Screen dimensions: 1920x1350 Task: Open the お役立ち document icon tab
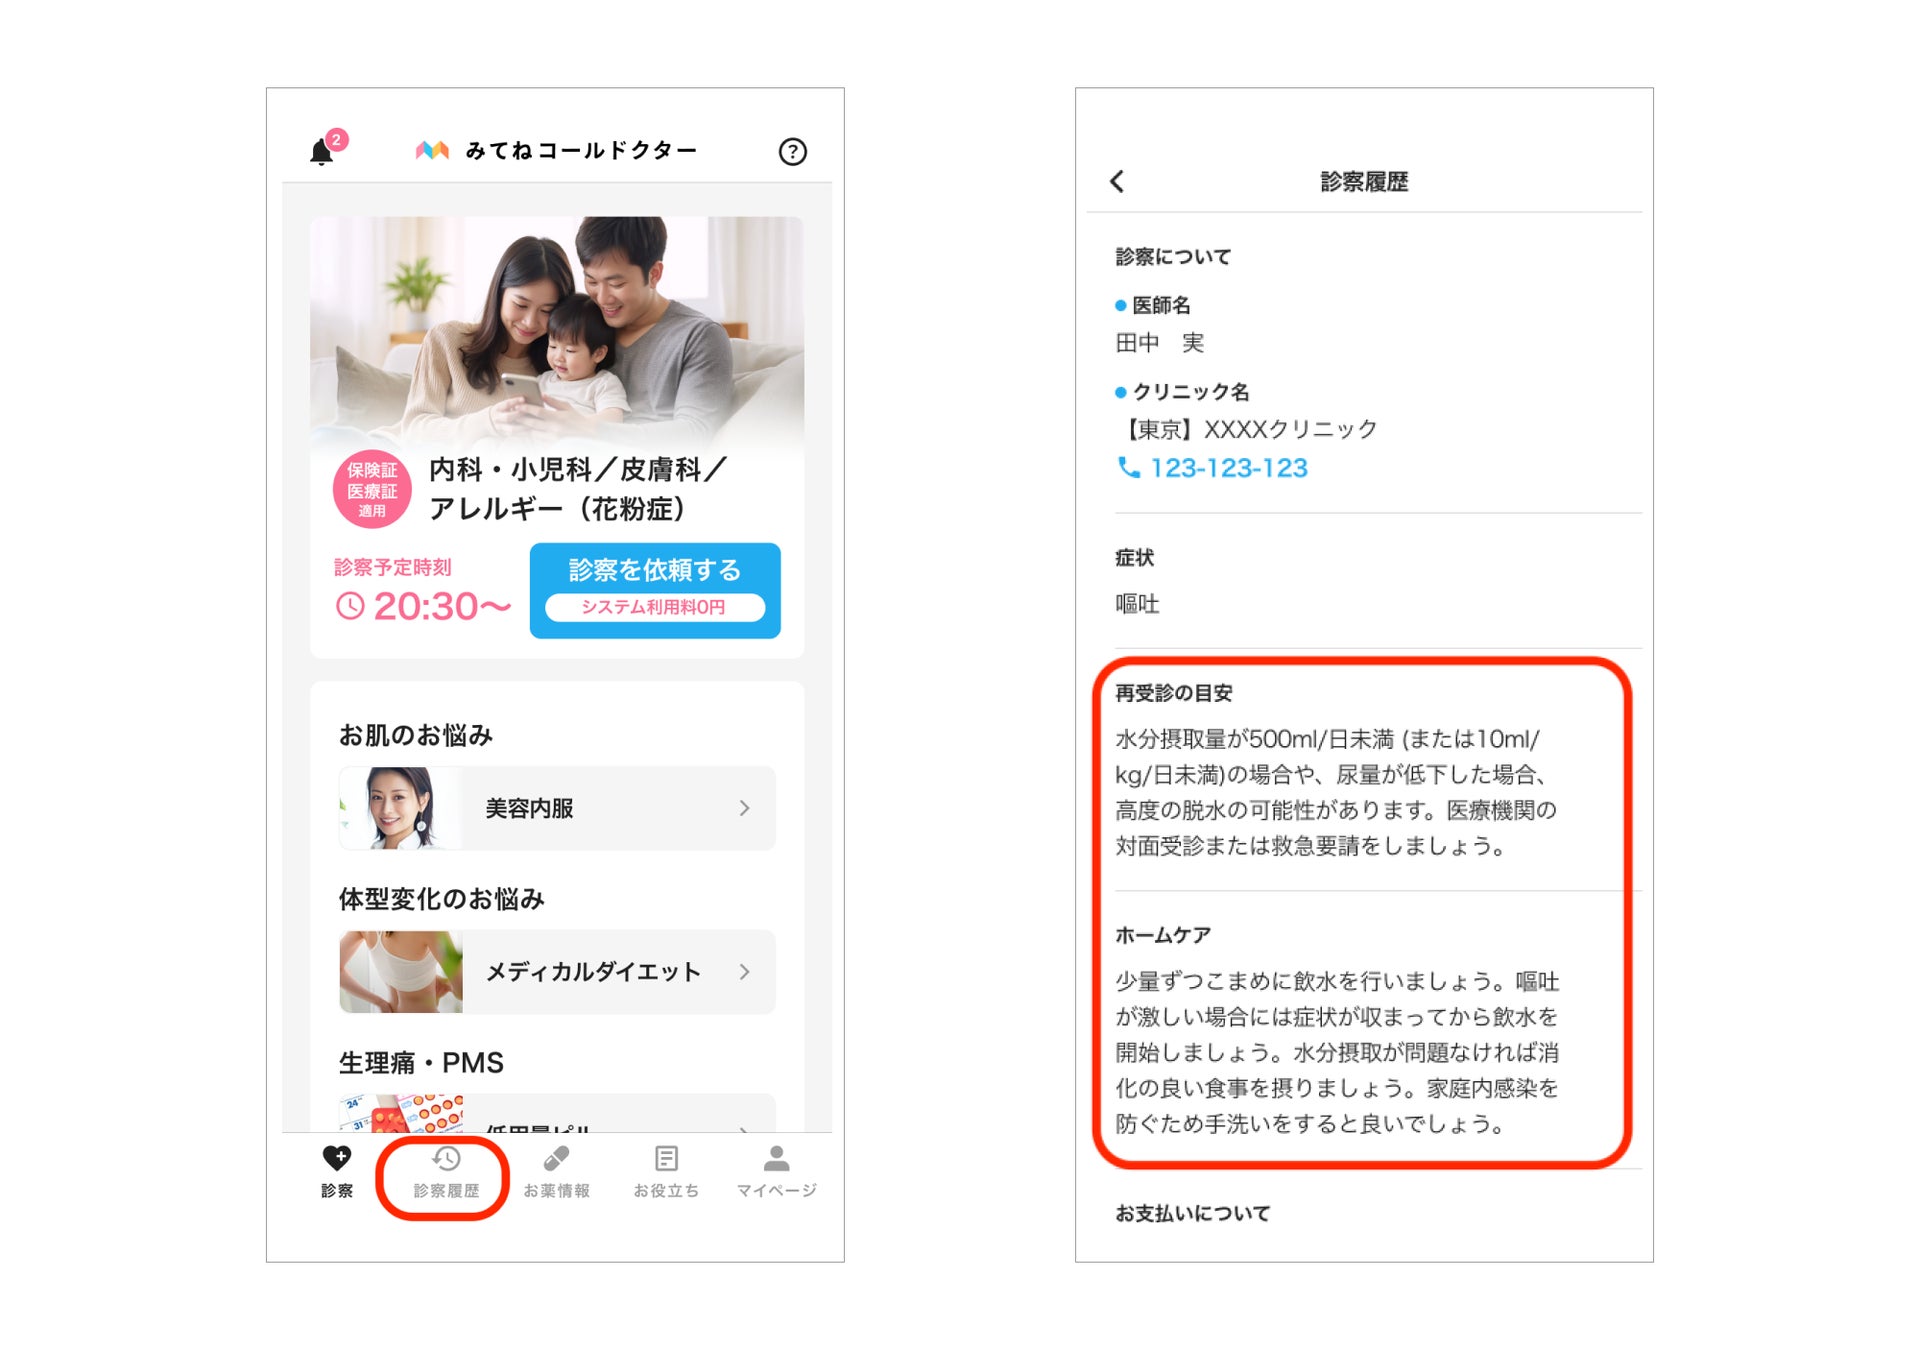tap(666, 1159)
